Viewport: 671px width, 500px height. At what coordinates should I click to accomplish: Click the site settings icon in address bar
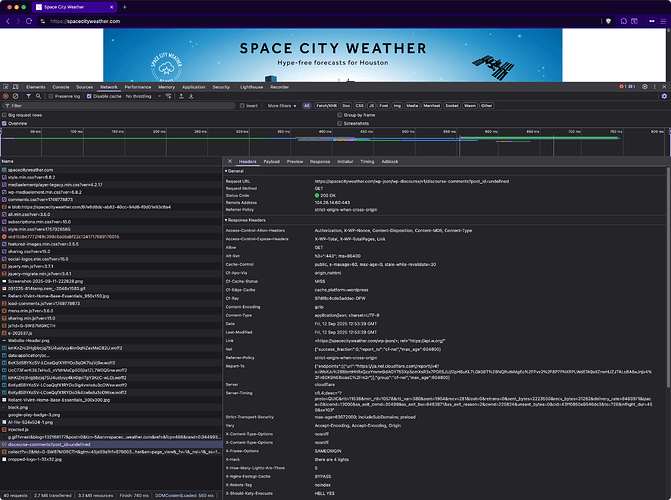(x=42, y=21)
